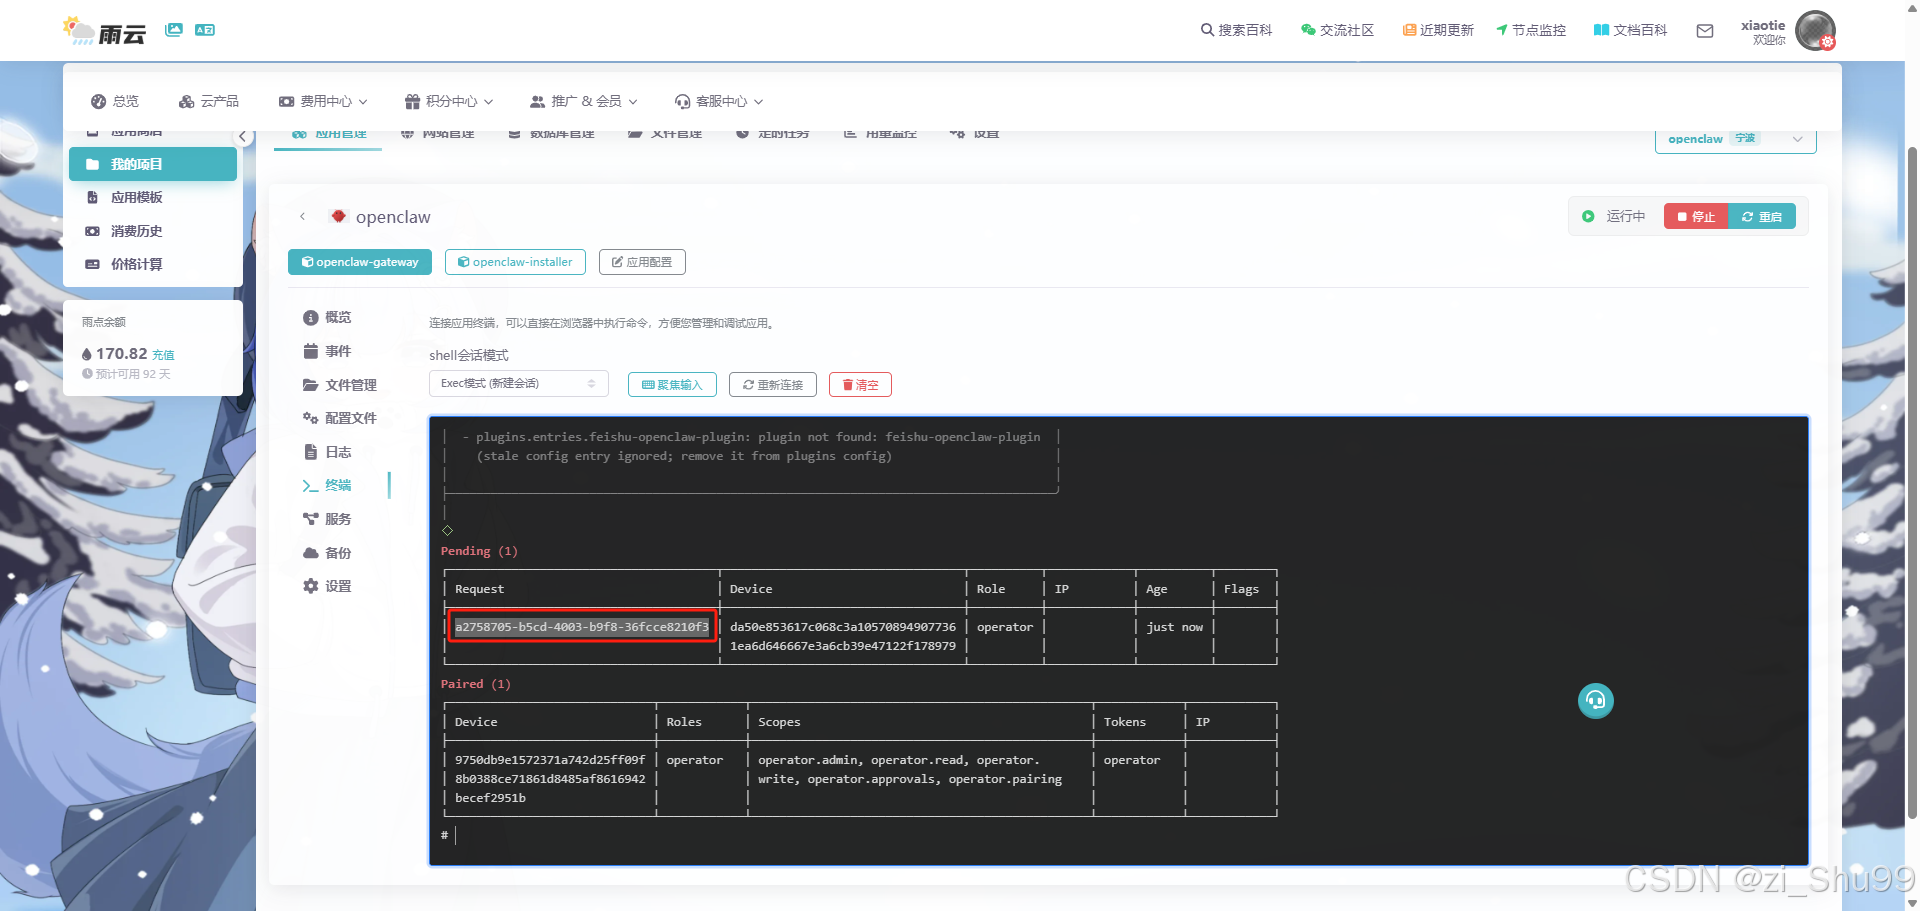Open the Exec模式 shell session mode selector

(518, 384)
